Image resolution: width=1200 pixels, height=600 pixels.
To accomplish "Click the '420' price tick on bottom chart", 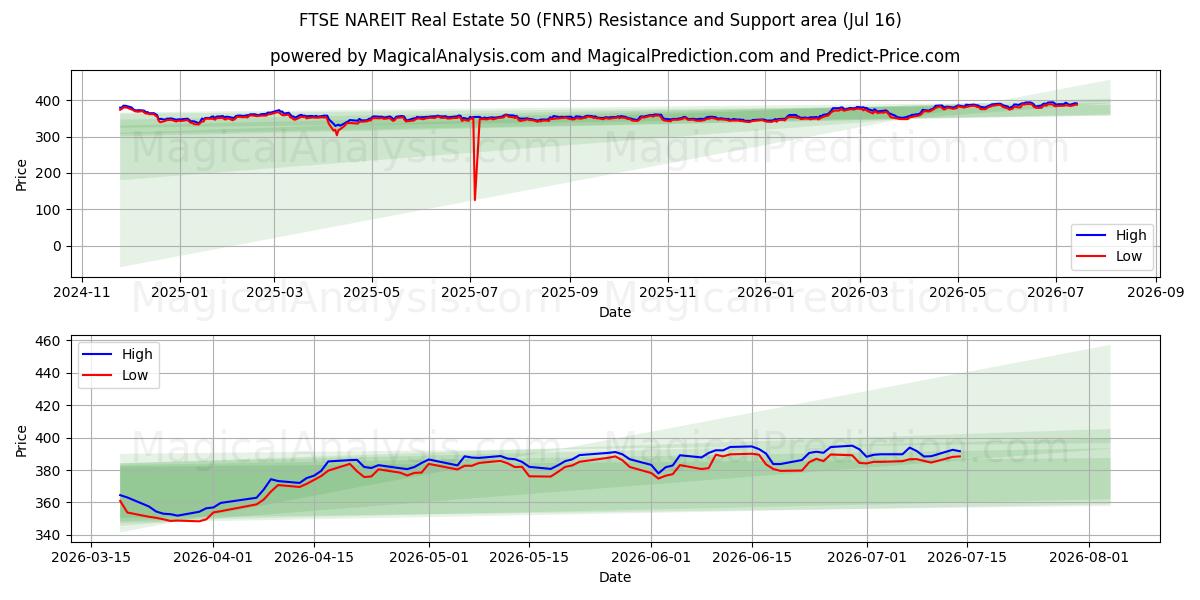I will (x=50, y=406).
